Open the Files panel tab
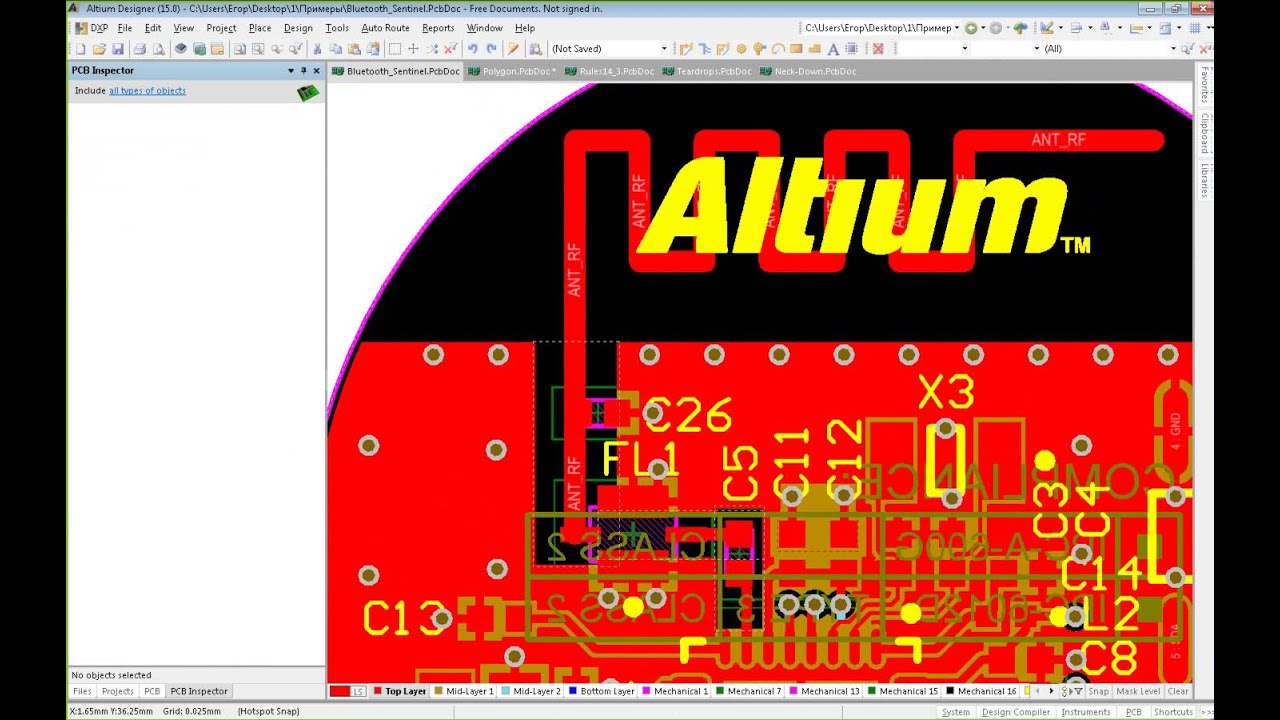This screenshot has width=1280, height=720. coord(82,691)
